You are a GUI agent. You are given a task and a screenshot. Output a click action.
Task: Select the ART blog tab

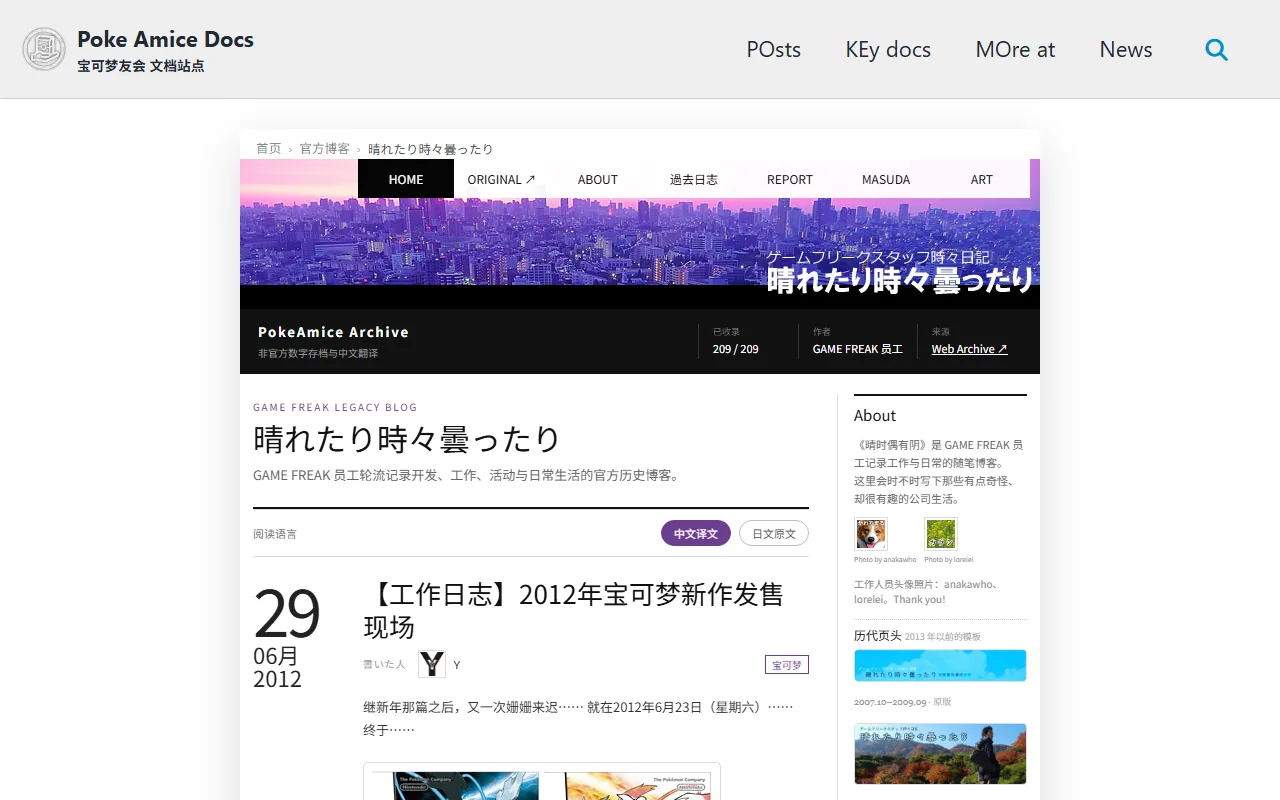[x=982, y=179]
